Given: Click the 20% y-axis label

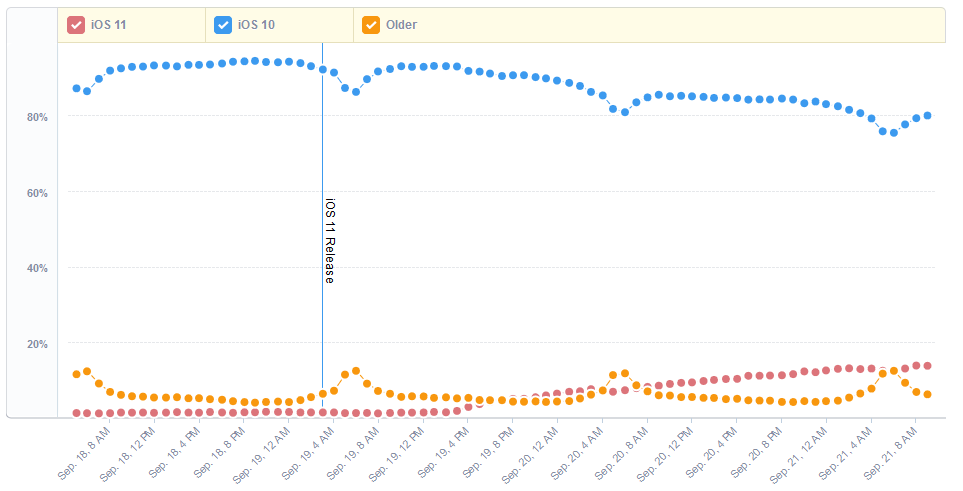Looking at the screenshot, I should point(38,345).
